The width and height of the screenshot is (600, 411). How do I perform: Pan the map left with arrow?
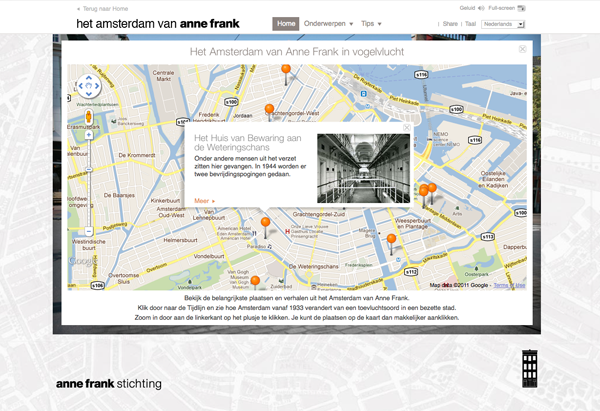pos(81,86)
